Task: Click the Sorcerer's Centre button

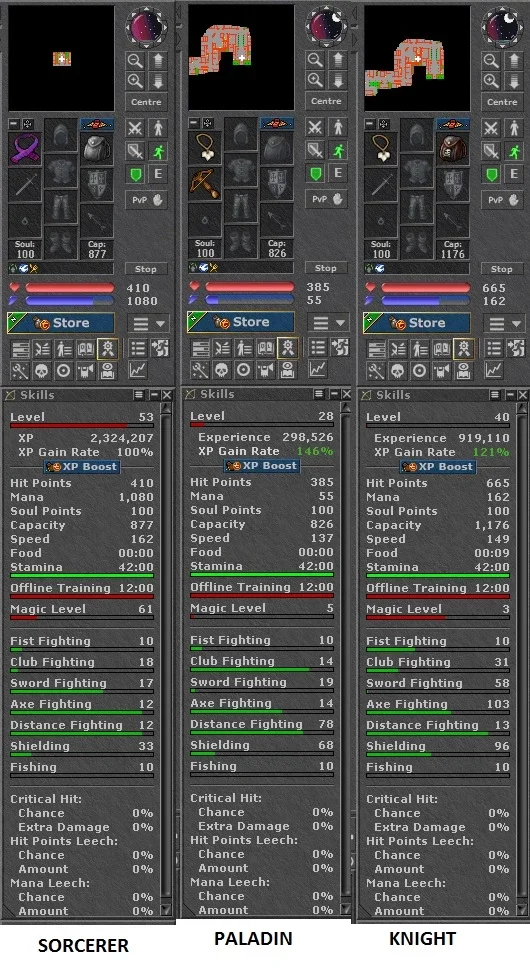Action: (x=147, y=102)
